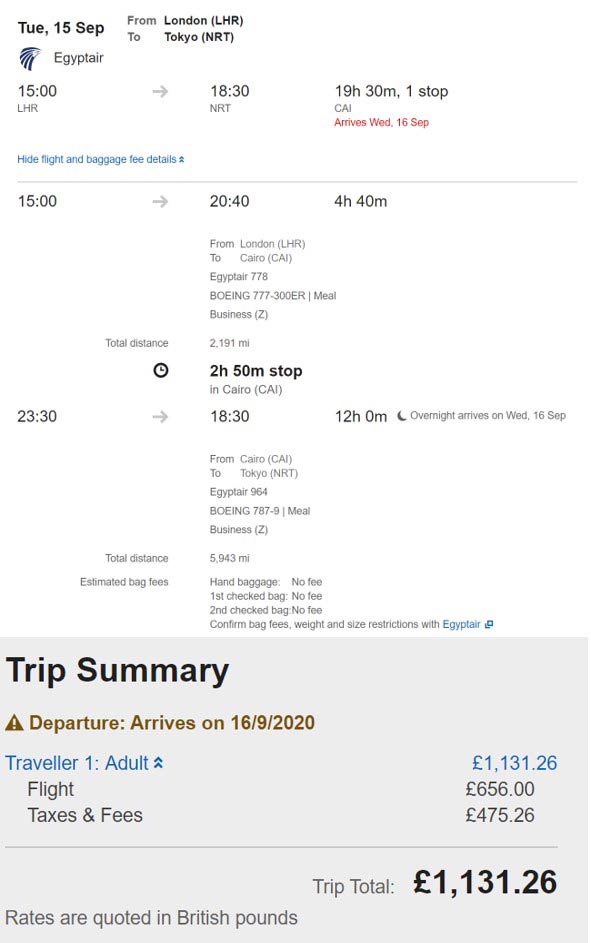Click the chevron next to Traveller 1: Adult

click(158, 763)
